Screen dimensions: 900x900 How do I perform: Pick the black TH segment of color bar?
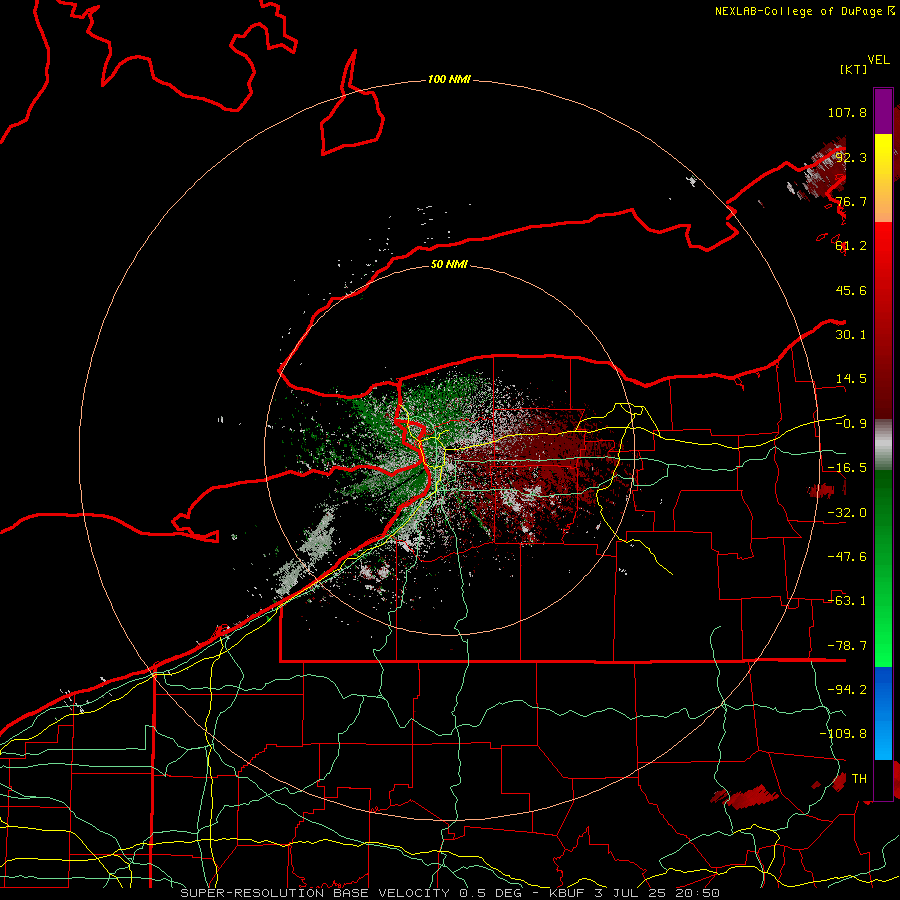(x=883, y=779)
